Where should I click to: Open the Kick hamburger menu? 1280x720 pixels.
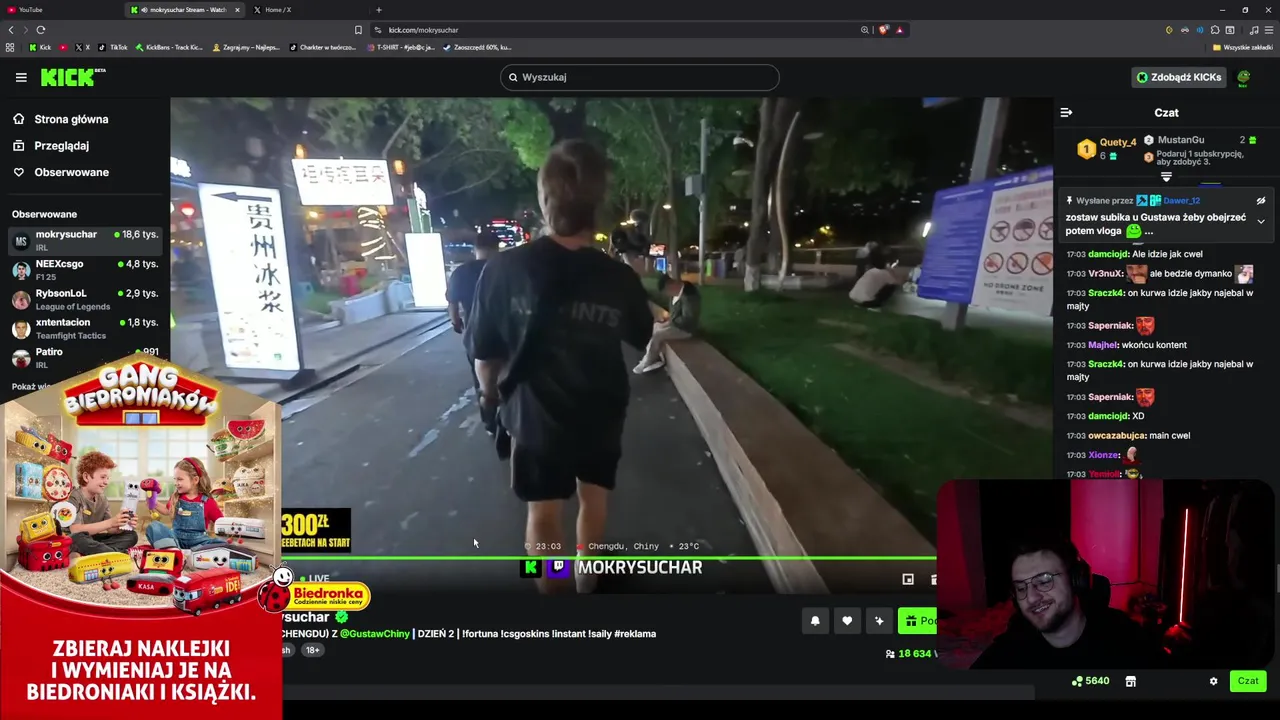pos(21,77)
